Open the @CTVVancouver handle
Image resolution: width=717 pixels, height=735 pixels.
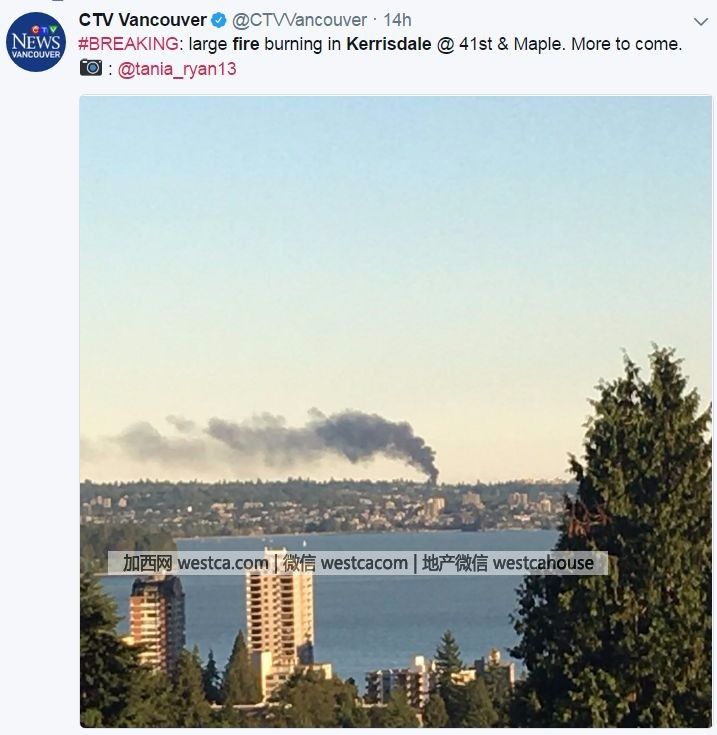(x=299, y=20)
